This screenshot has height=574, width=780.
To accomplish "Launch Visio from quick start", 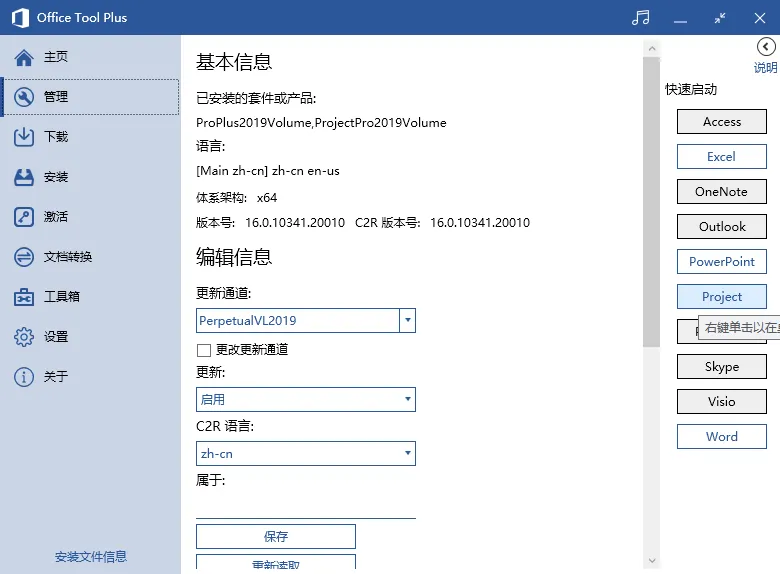I will coord(722,402).
